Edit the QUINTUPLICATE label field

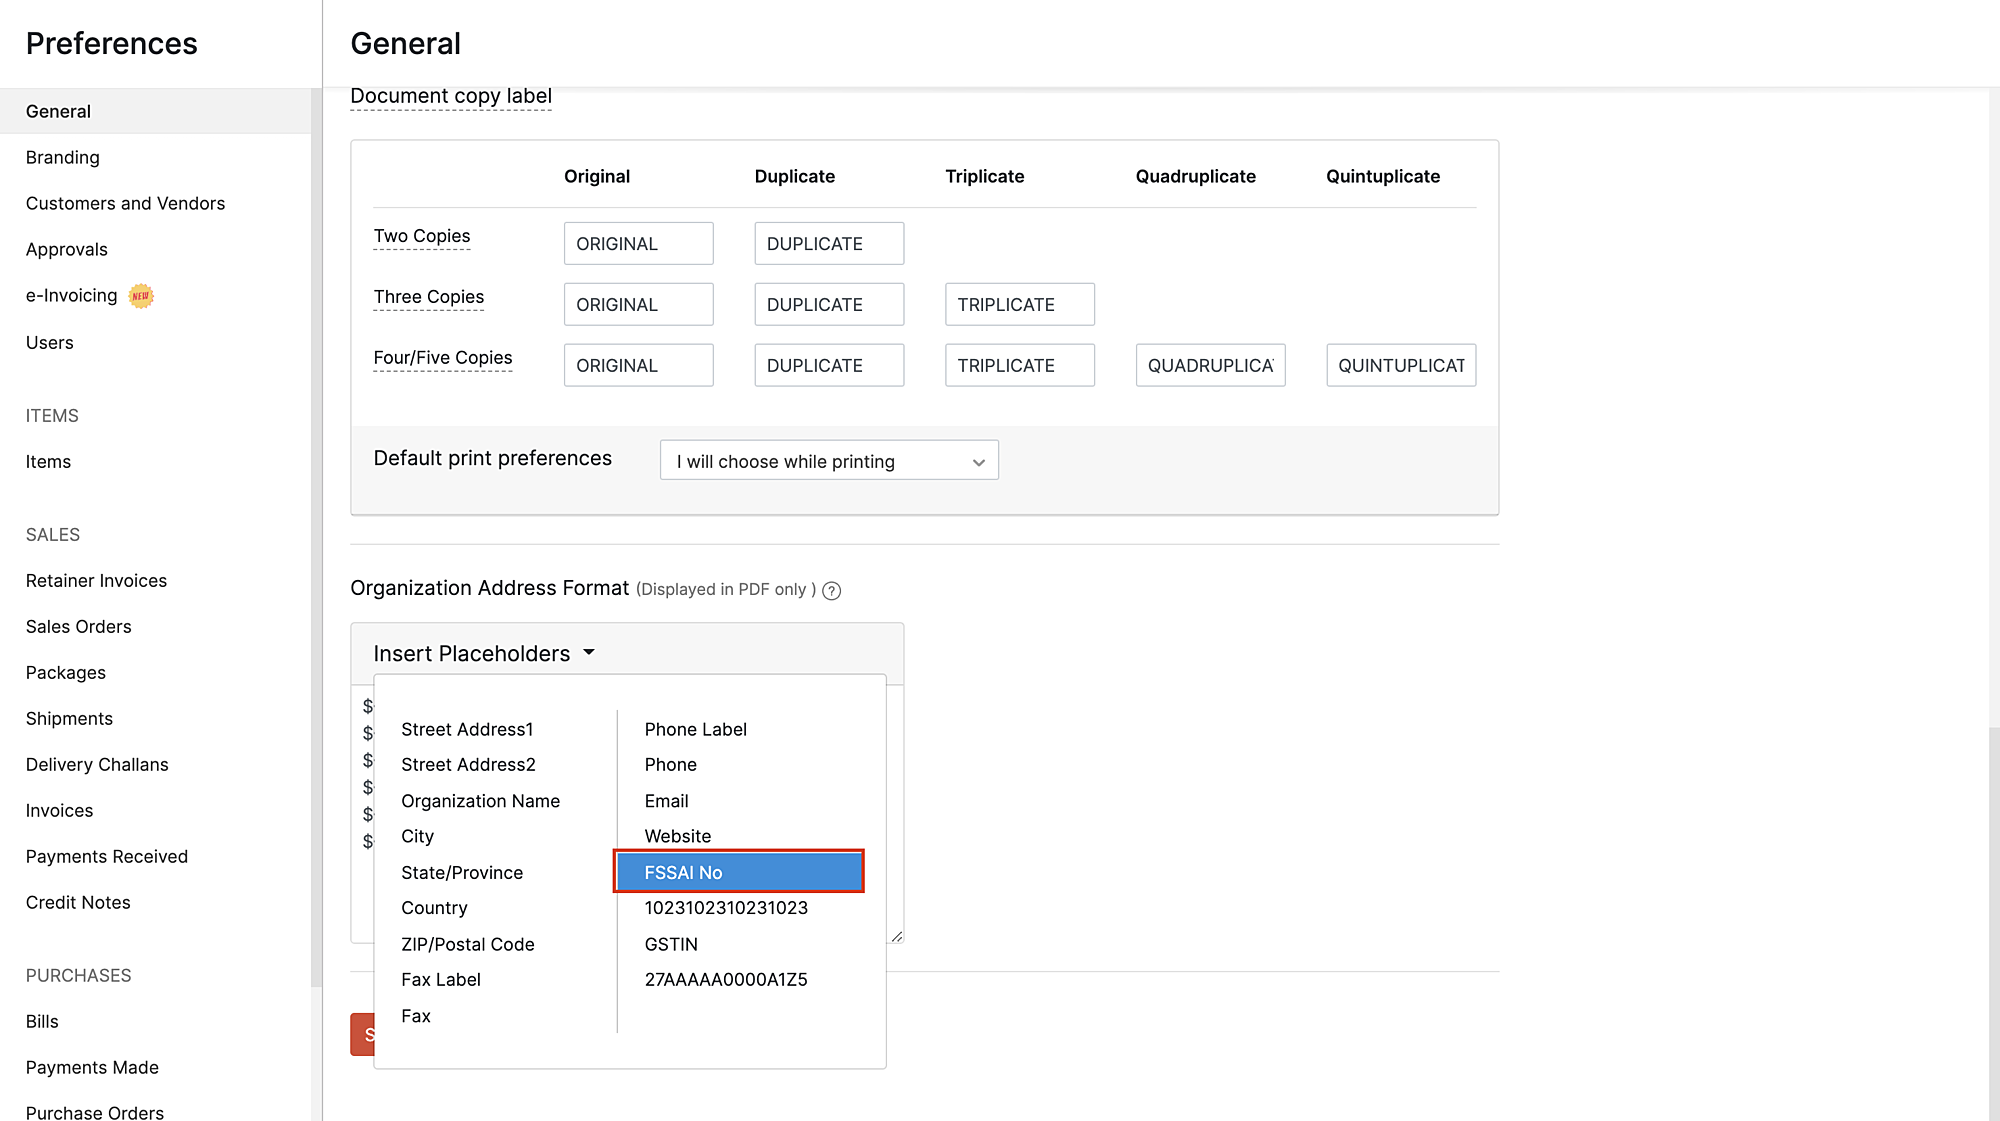tap(1401, 365)
